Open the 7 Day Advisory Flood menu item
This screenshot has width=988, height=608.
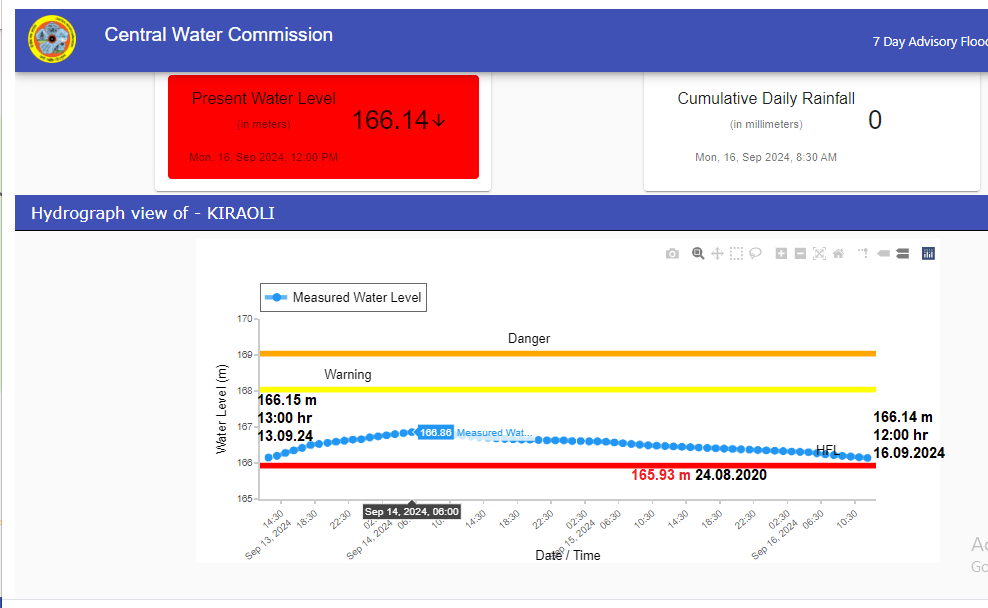coord(929,42)
